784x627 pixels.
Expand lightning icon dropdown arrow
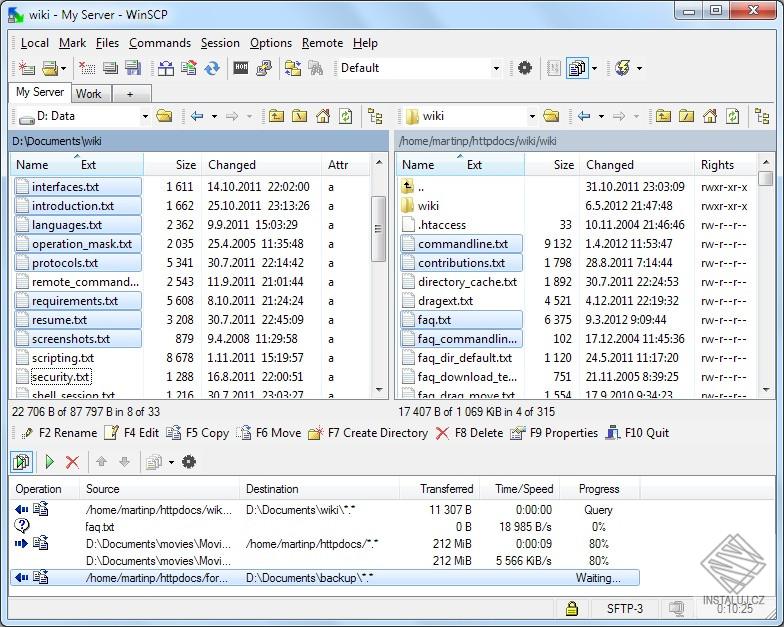[639, 68]
